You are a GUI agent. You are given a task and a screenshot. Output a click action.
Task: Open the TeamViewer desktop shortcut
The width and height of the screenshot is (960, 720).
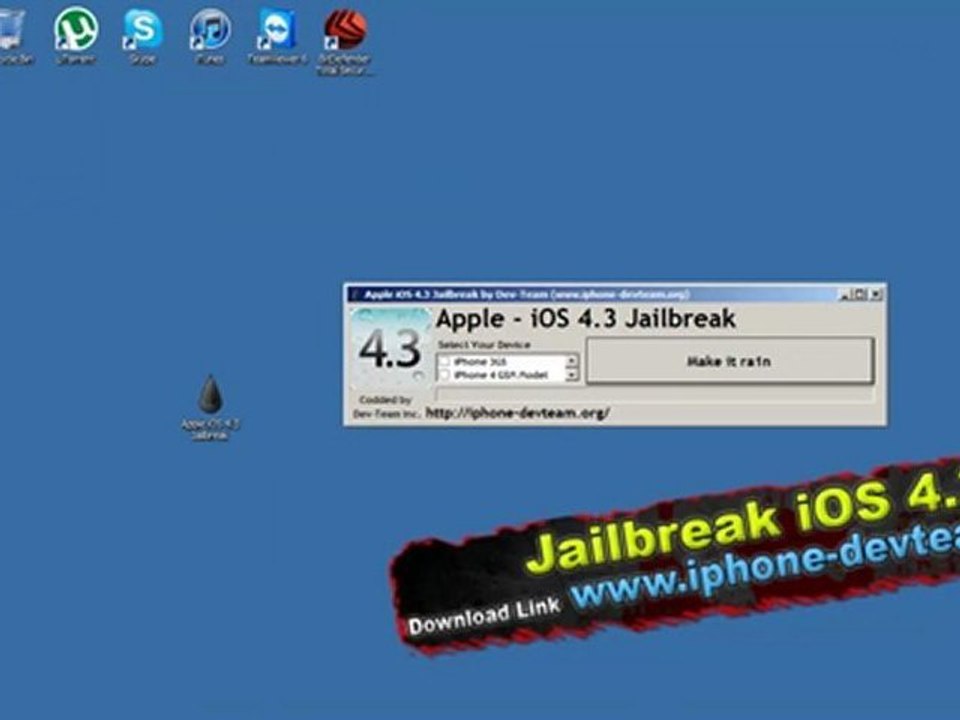click(x=277, y=34)
